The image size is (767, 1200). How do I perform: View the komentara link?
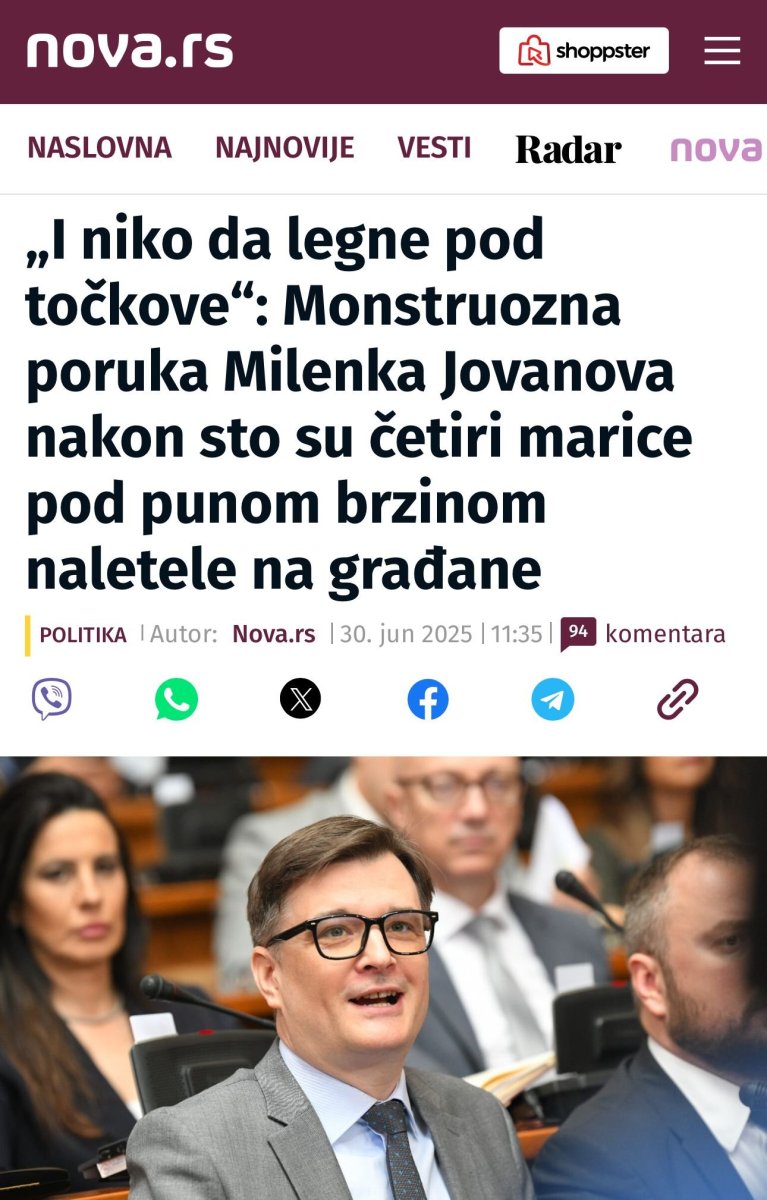[665, 634]
